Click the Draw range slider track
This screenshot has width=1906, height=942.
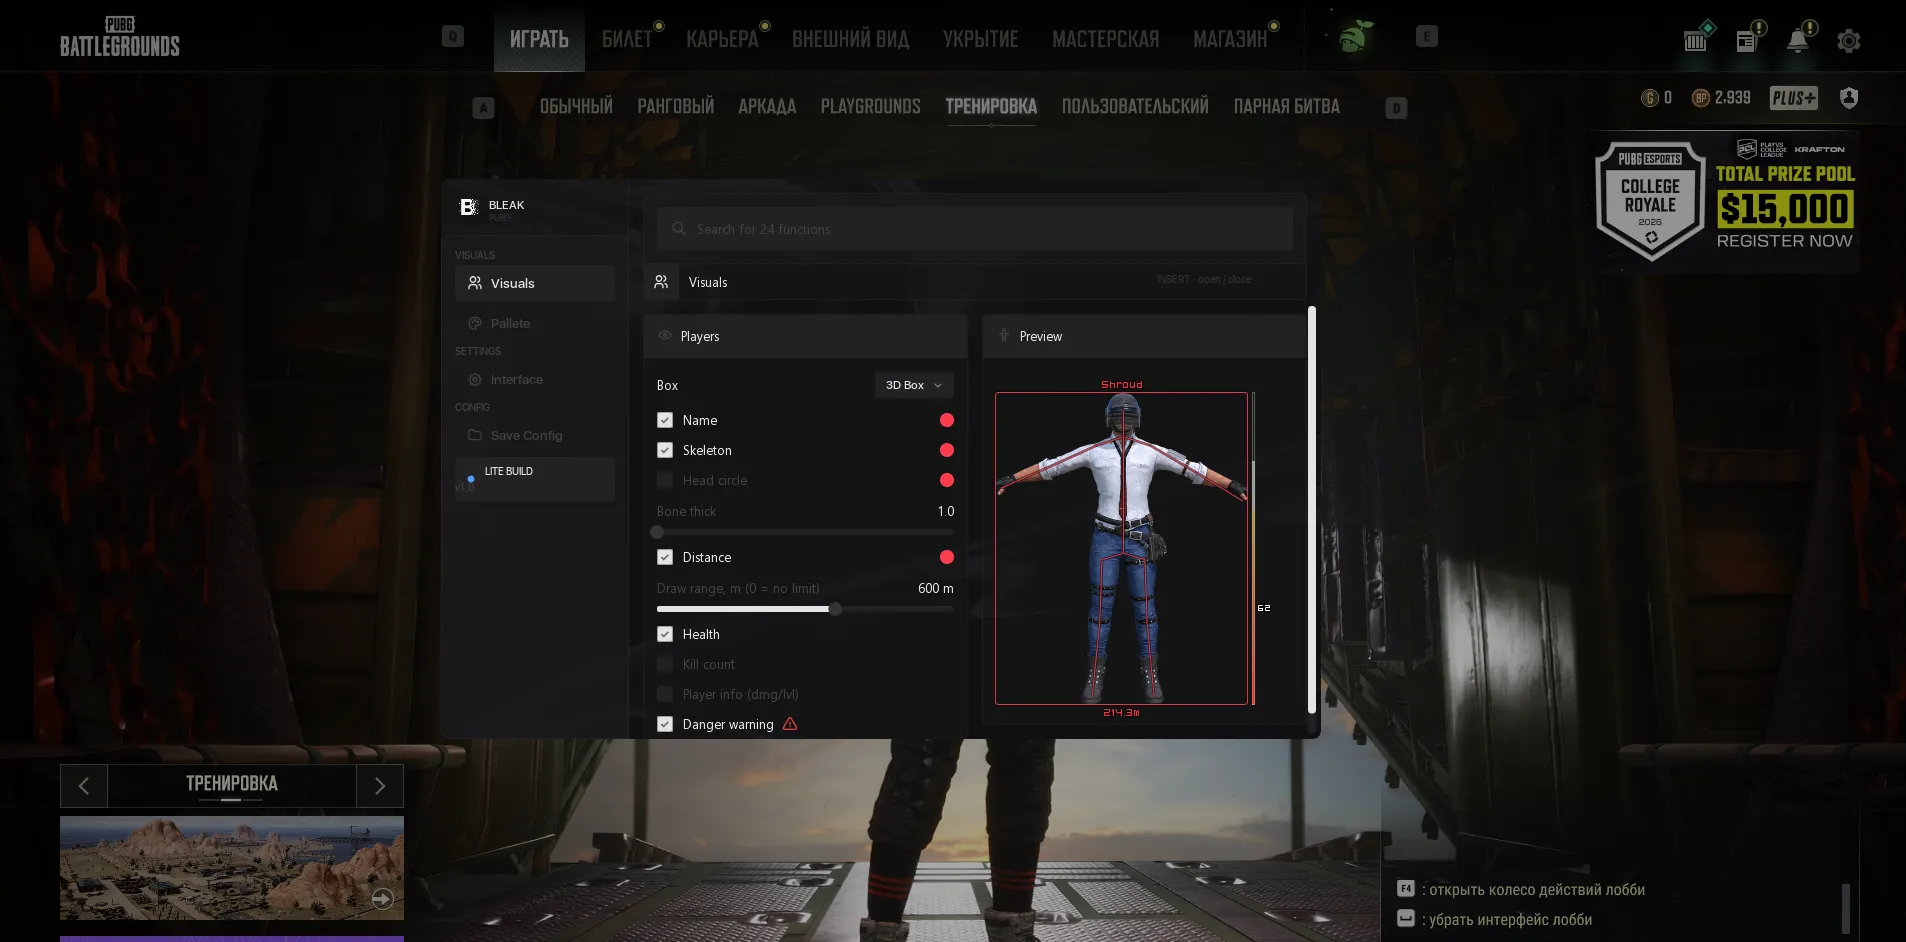coord(805,609)
